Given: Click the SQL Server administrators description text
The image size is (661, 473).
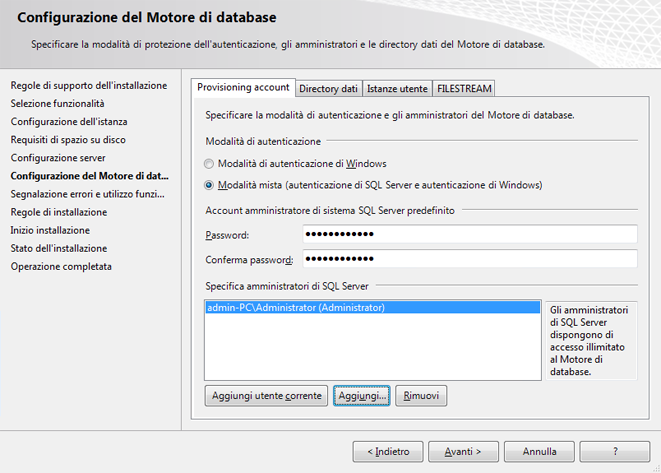Looking at the screenshot, I should 589,341.
